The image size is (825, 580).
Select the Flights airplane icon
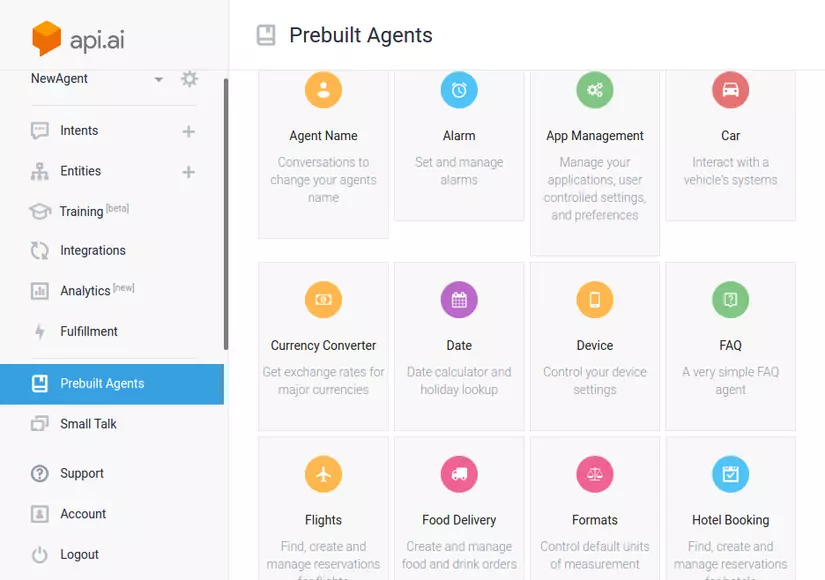[323, 474]
